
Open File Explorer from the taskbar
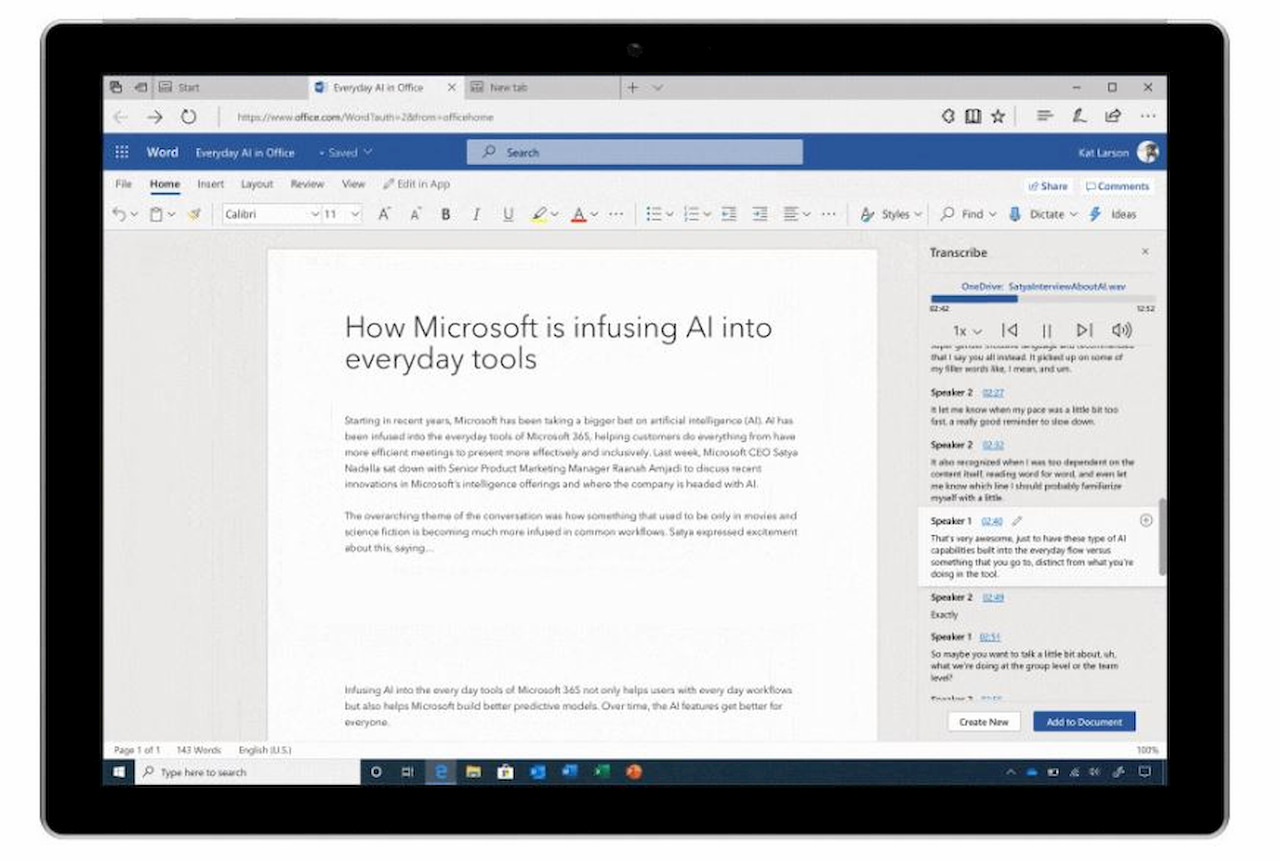pyautogui.click(x=474, y=772)
